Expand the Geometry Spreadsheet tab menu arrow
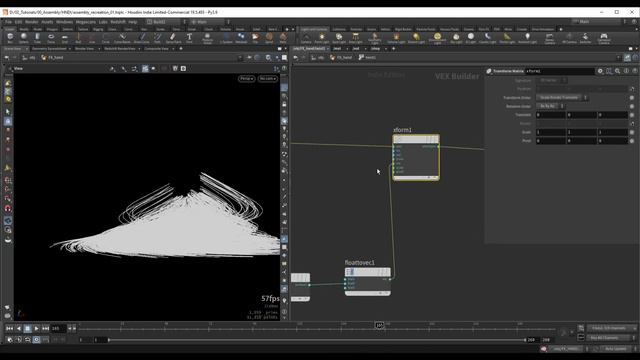 (x=70, y=49)
